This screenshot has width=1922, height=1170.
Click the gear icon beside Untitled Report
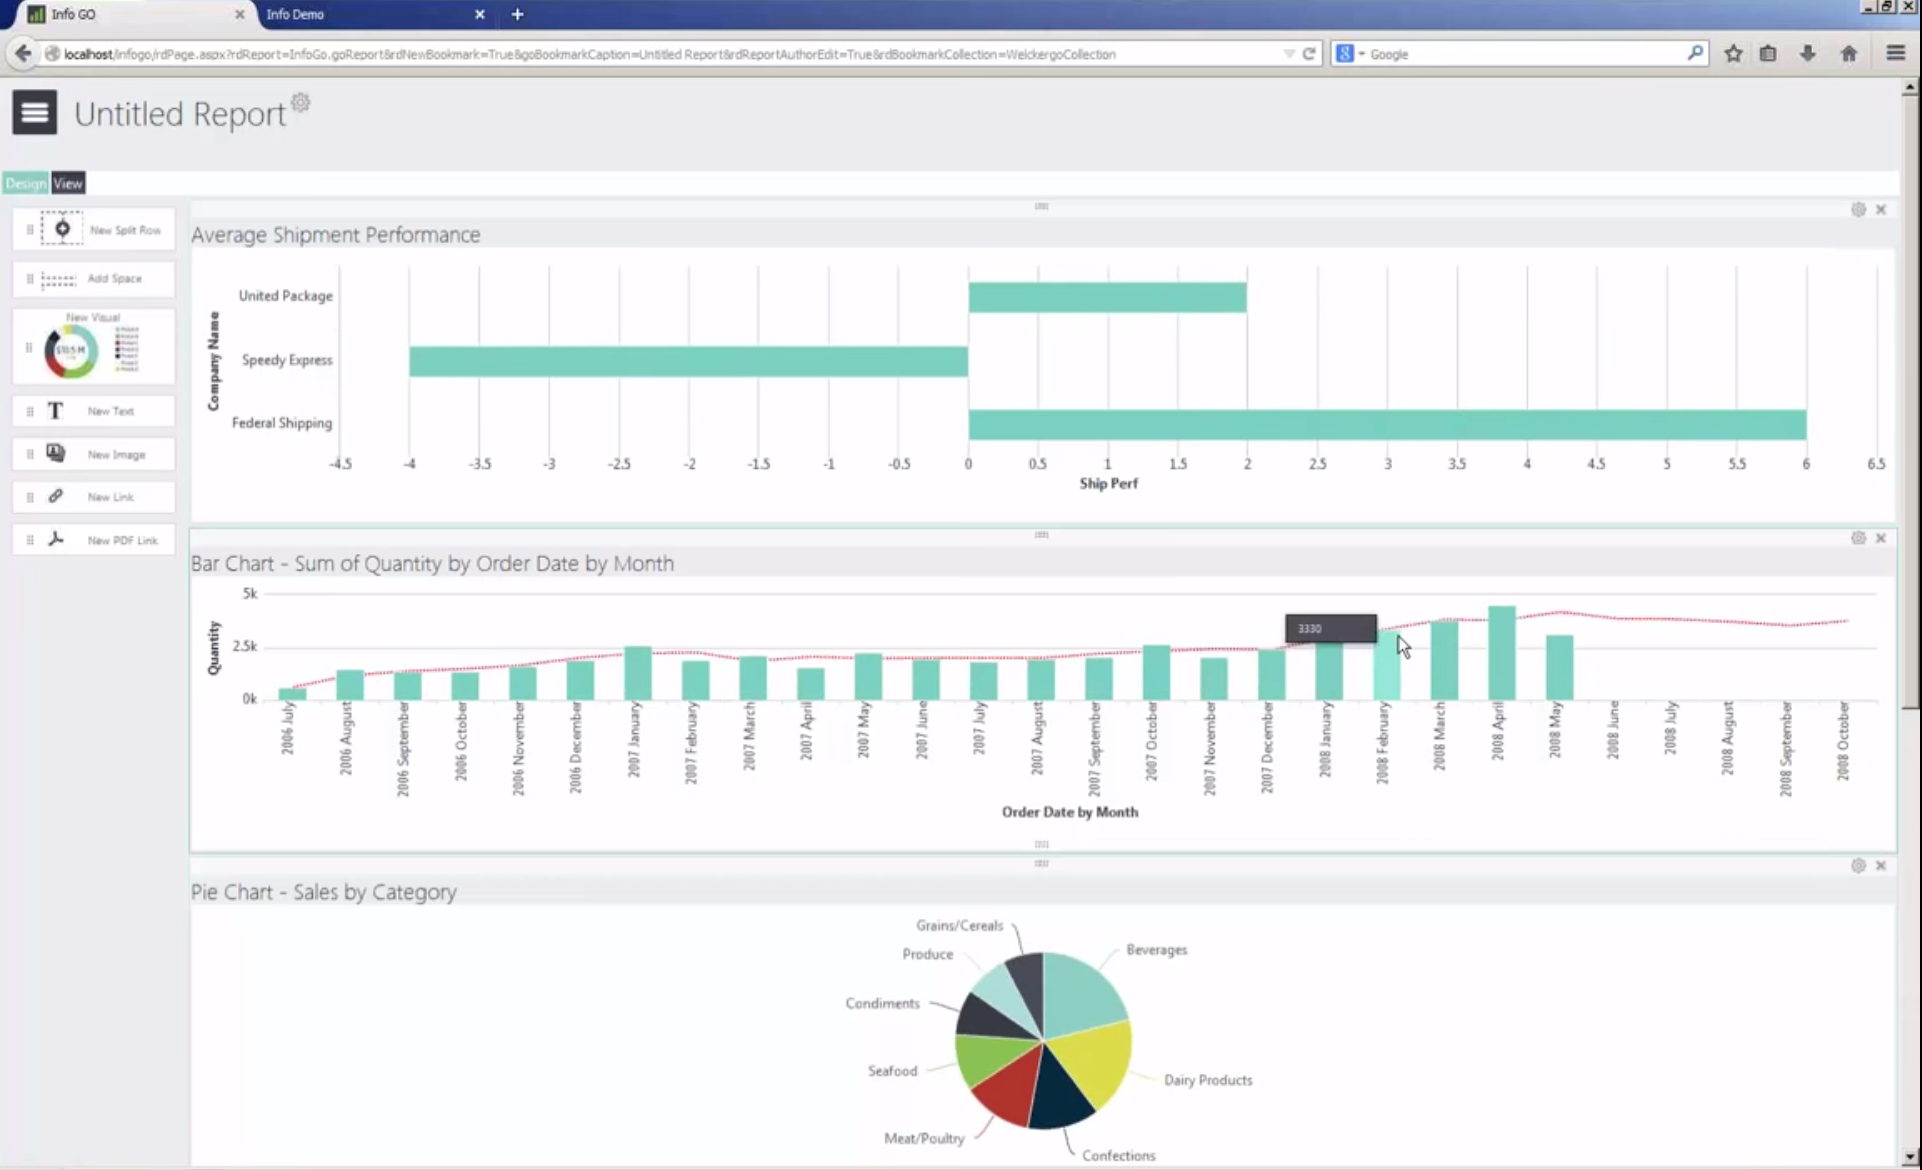[301, 102]
